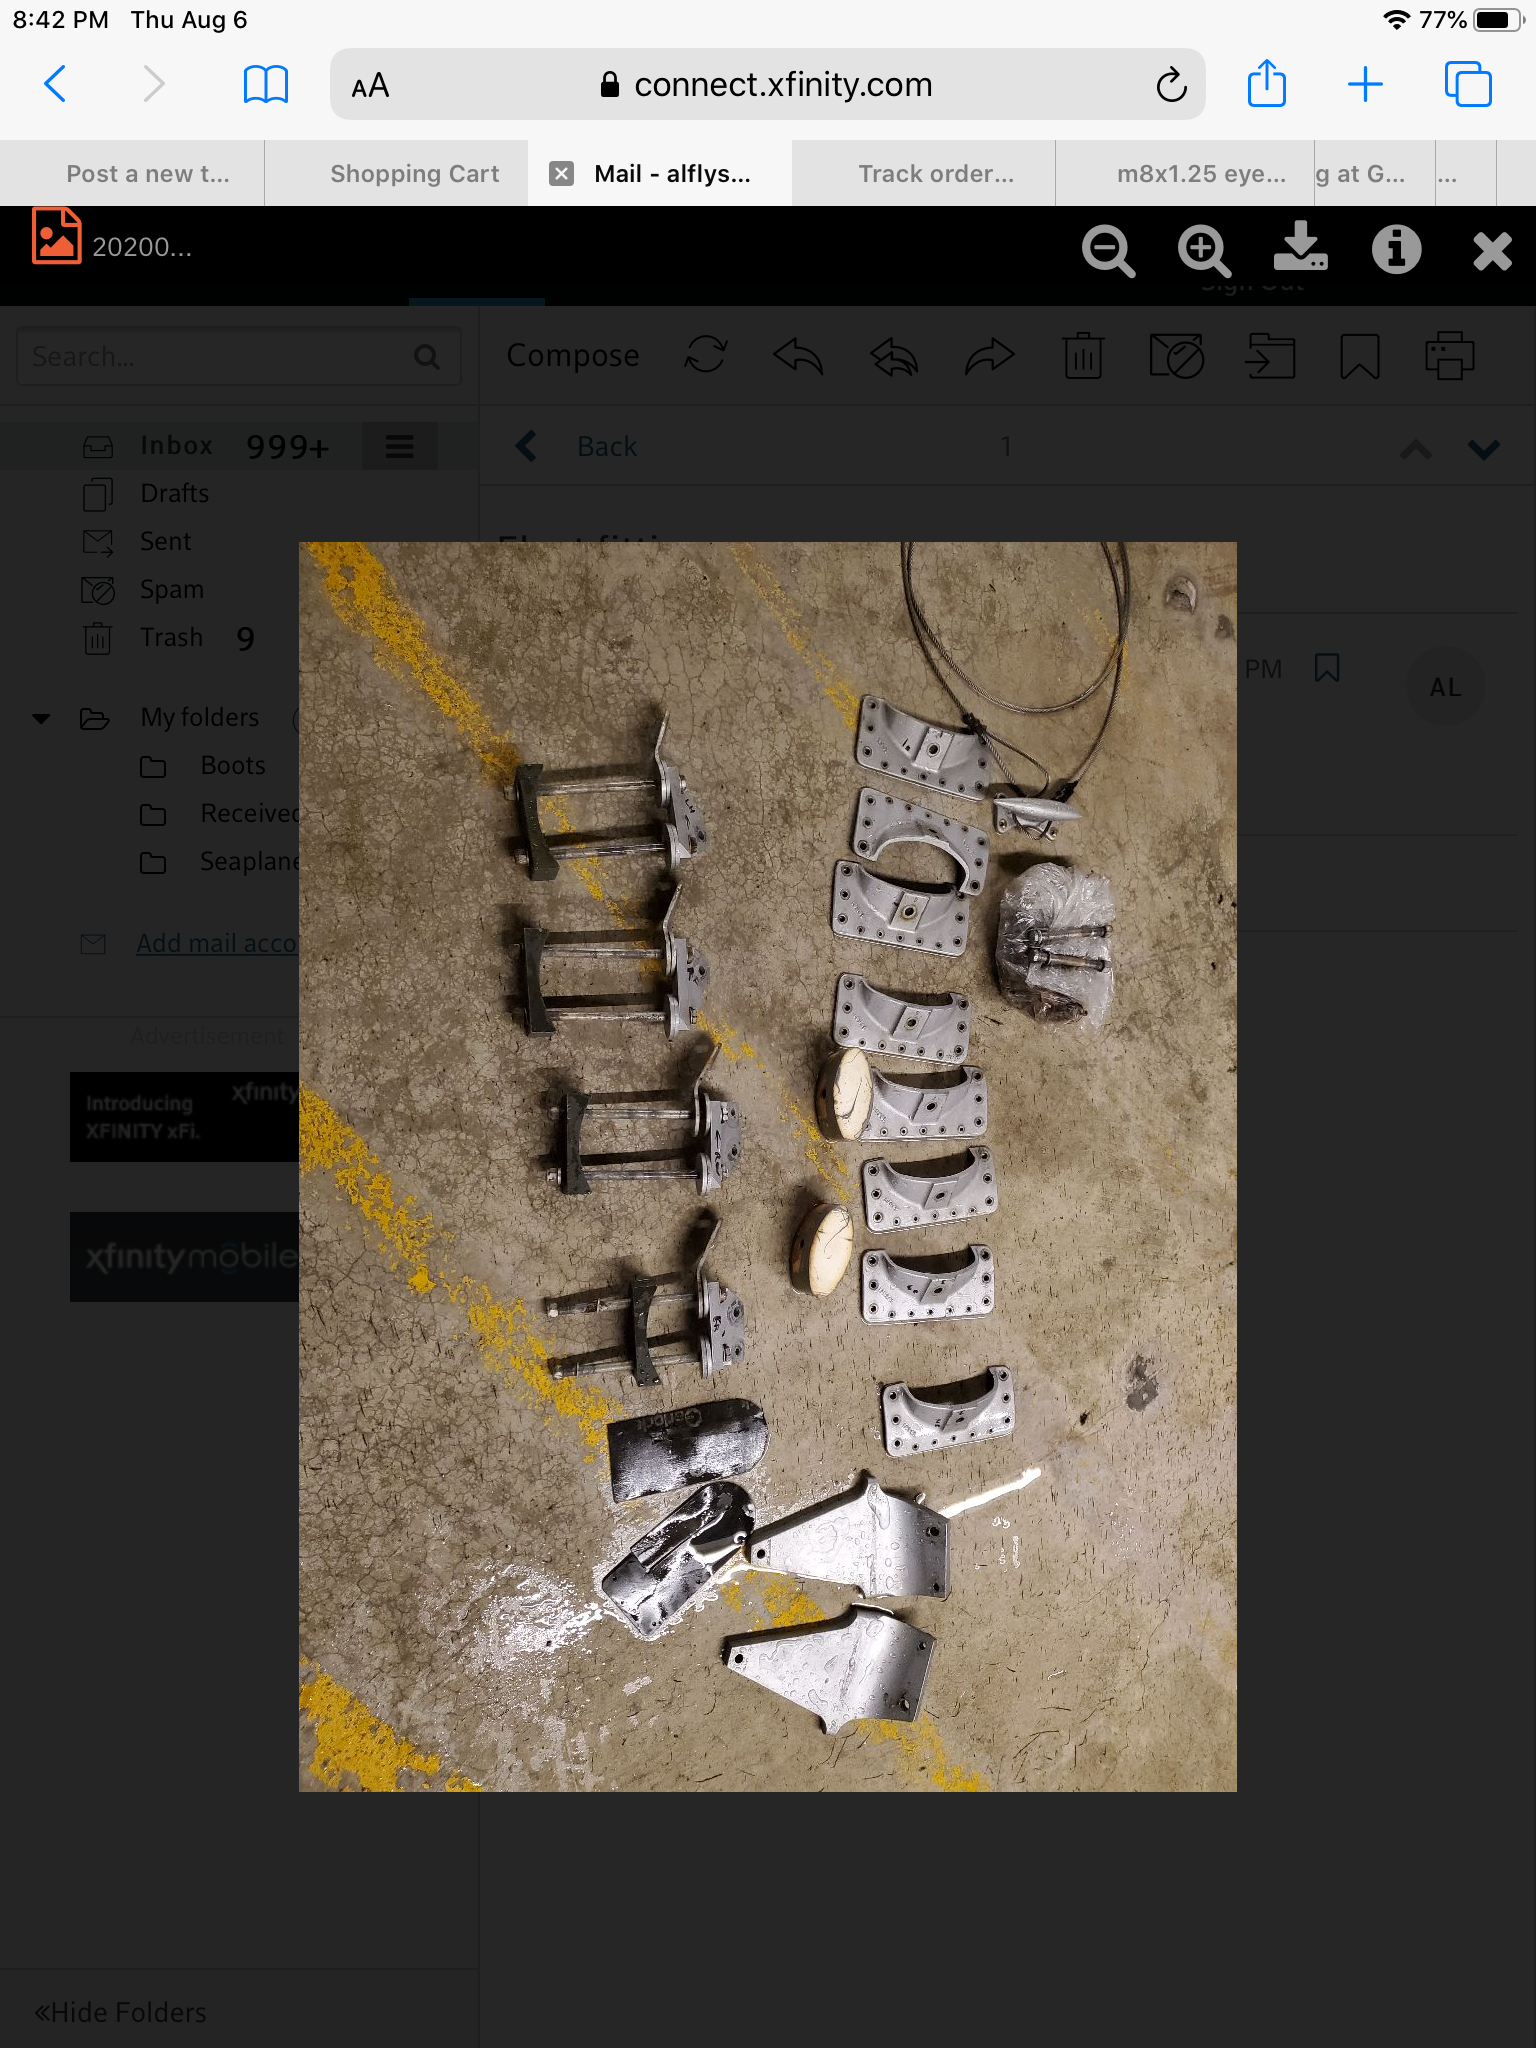1536x2048 pixels.
Task: Toggle bookmark flag on the message
Action: coord(1327,668)
